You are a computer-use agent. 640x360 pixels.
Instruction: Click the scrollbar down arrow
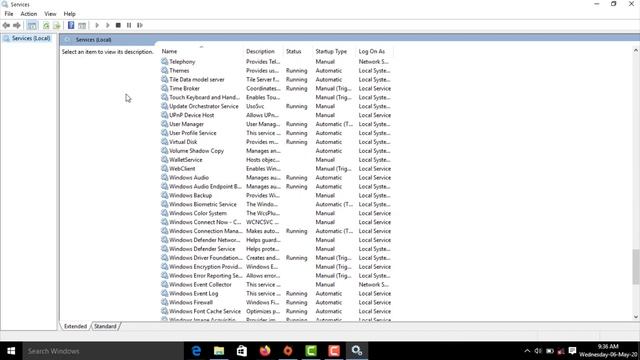[636, 317]
